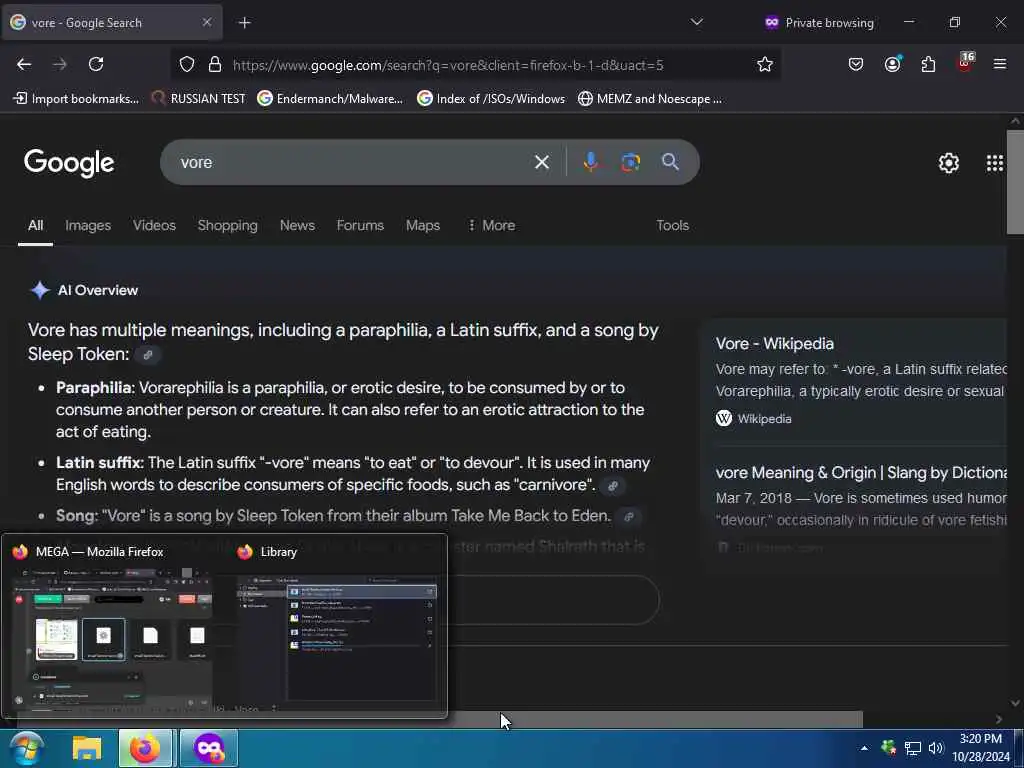Click the extension icon with badge 16

point(965,63)
